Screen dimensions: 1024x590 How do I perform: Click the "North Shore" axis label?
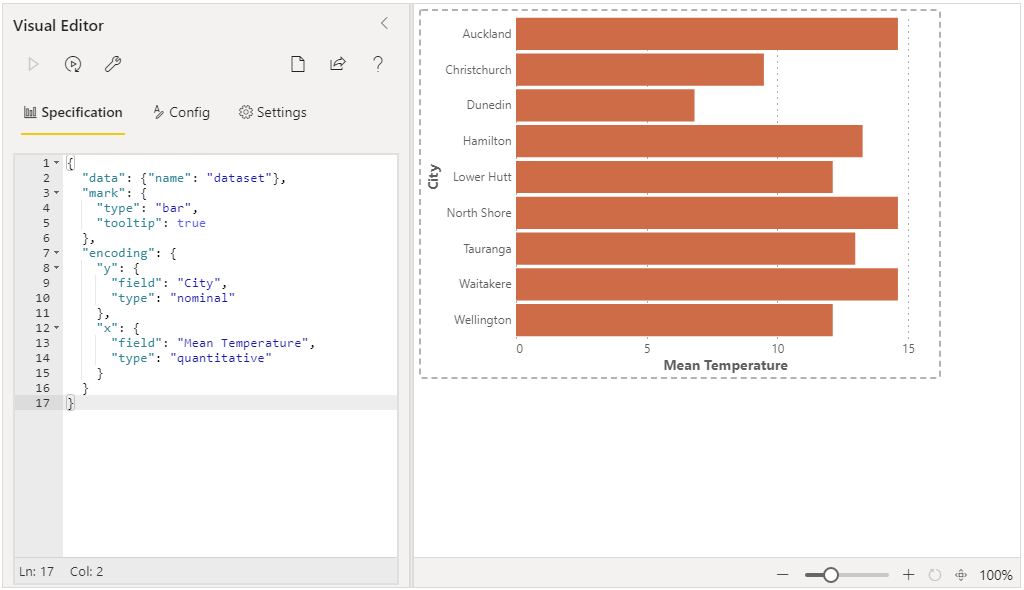coord(479,213)
